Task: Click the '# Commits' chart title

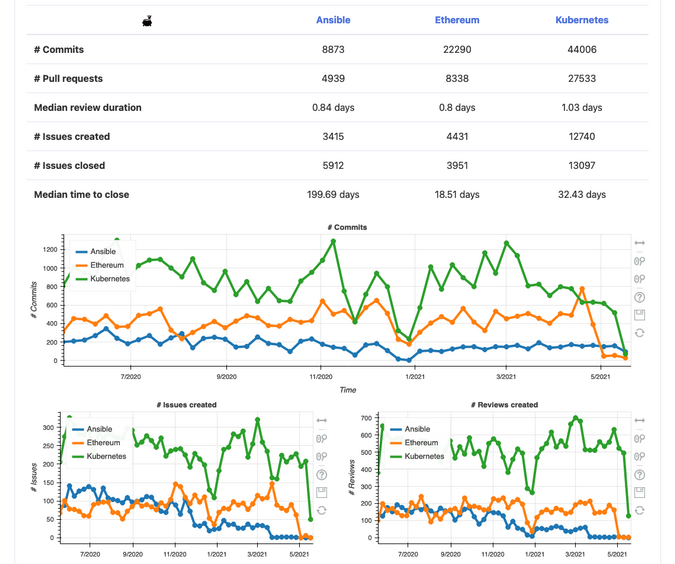Action: 347,227
